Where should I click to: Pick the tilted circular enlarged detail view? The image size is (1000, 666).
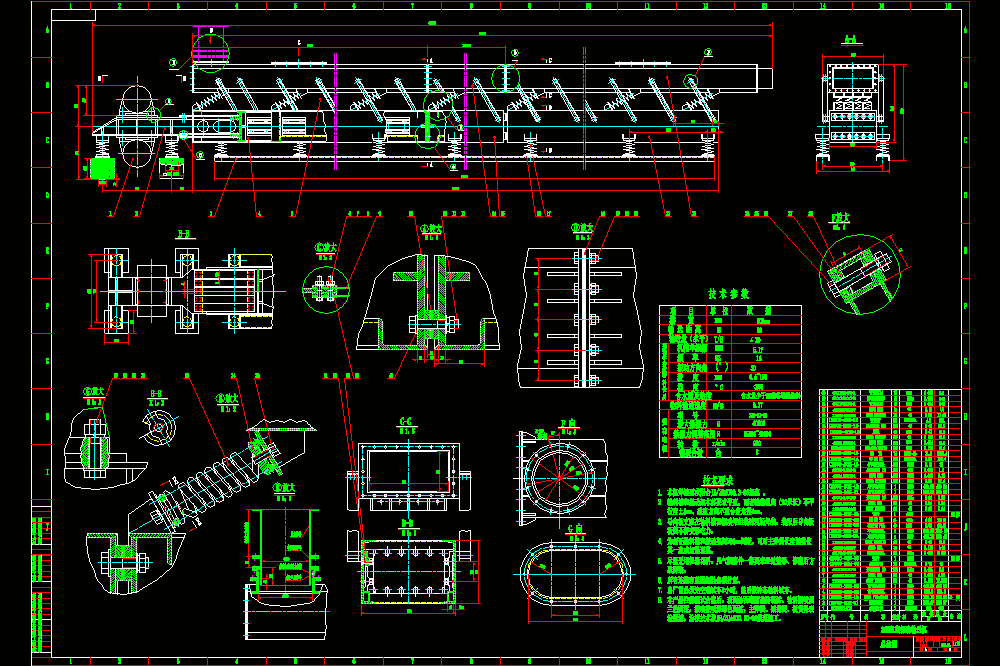860,274
